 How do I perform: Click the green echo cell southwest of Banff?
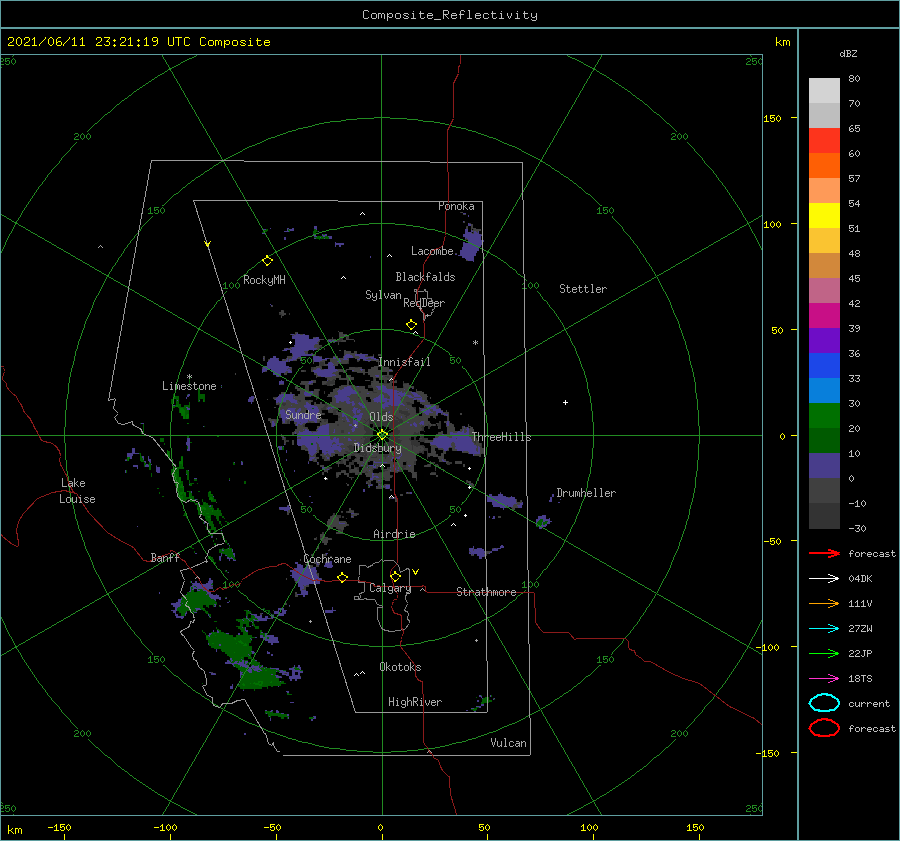pyautogui.click(x=197, y=601)
